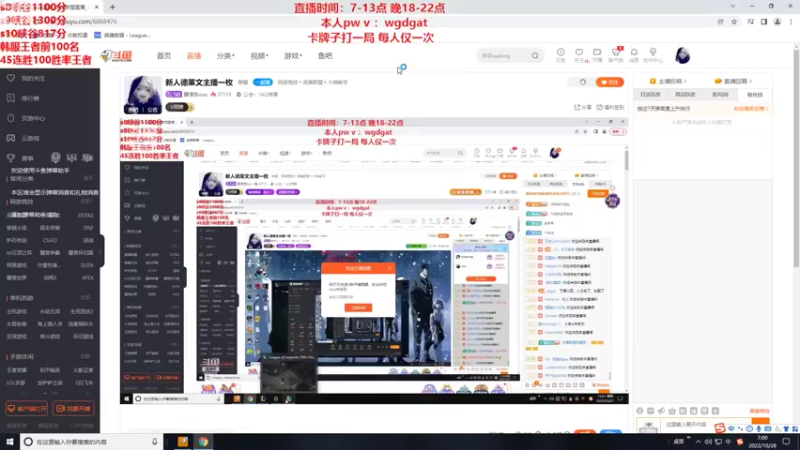Viewport: 800px width, 450px height.
Task: Open the 直播回看 link in the right panel
Action: 733,81
